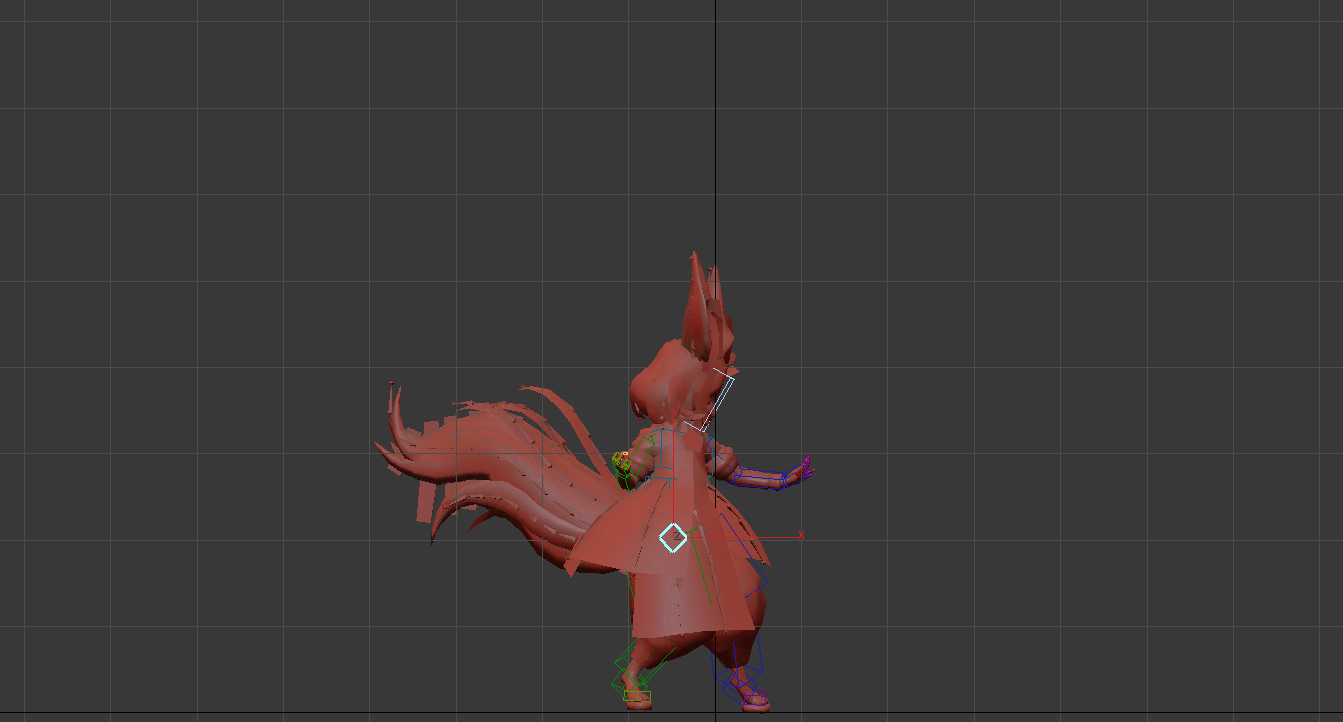Select the red X axis label
Viewport: 1343px width, 722px height.
801,536
